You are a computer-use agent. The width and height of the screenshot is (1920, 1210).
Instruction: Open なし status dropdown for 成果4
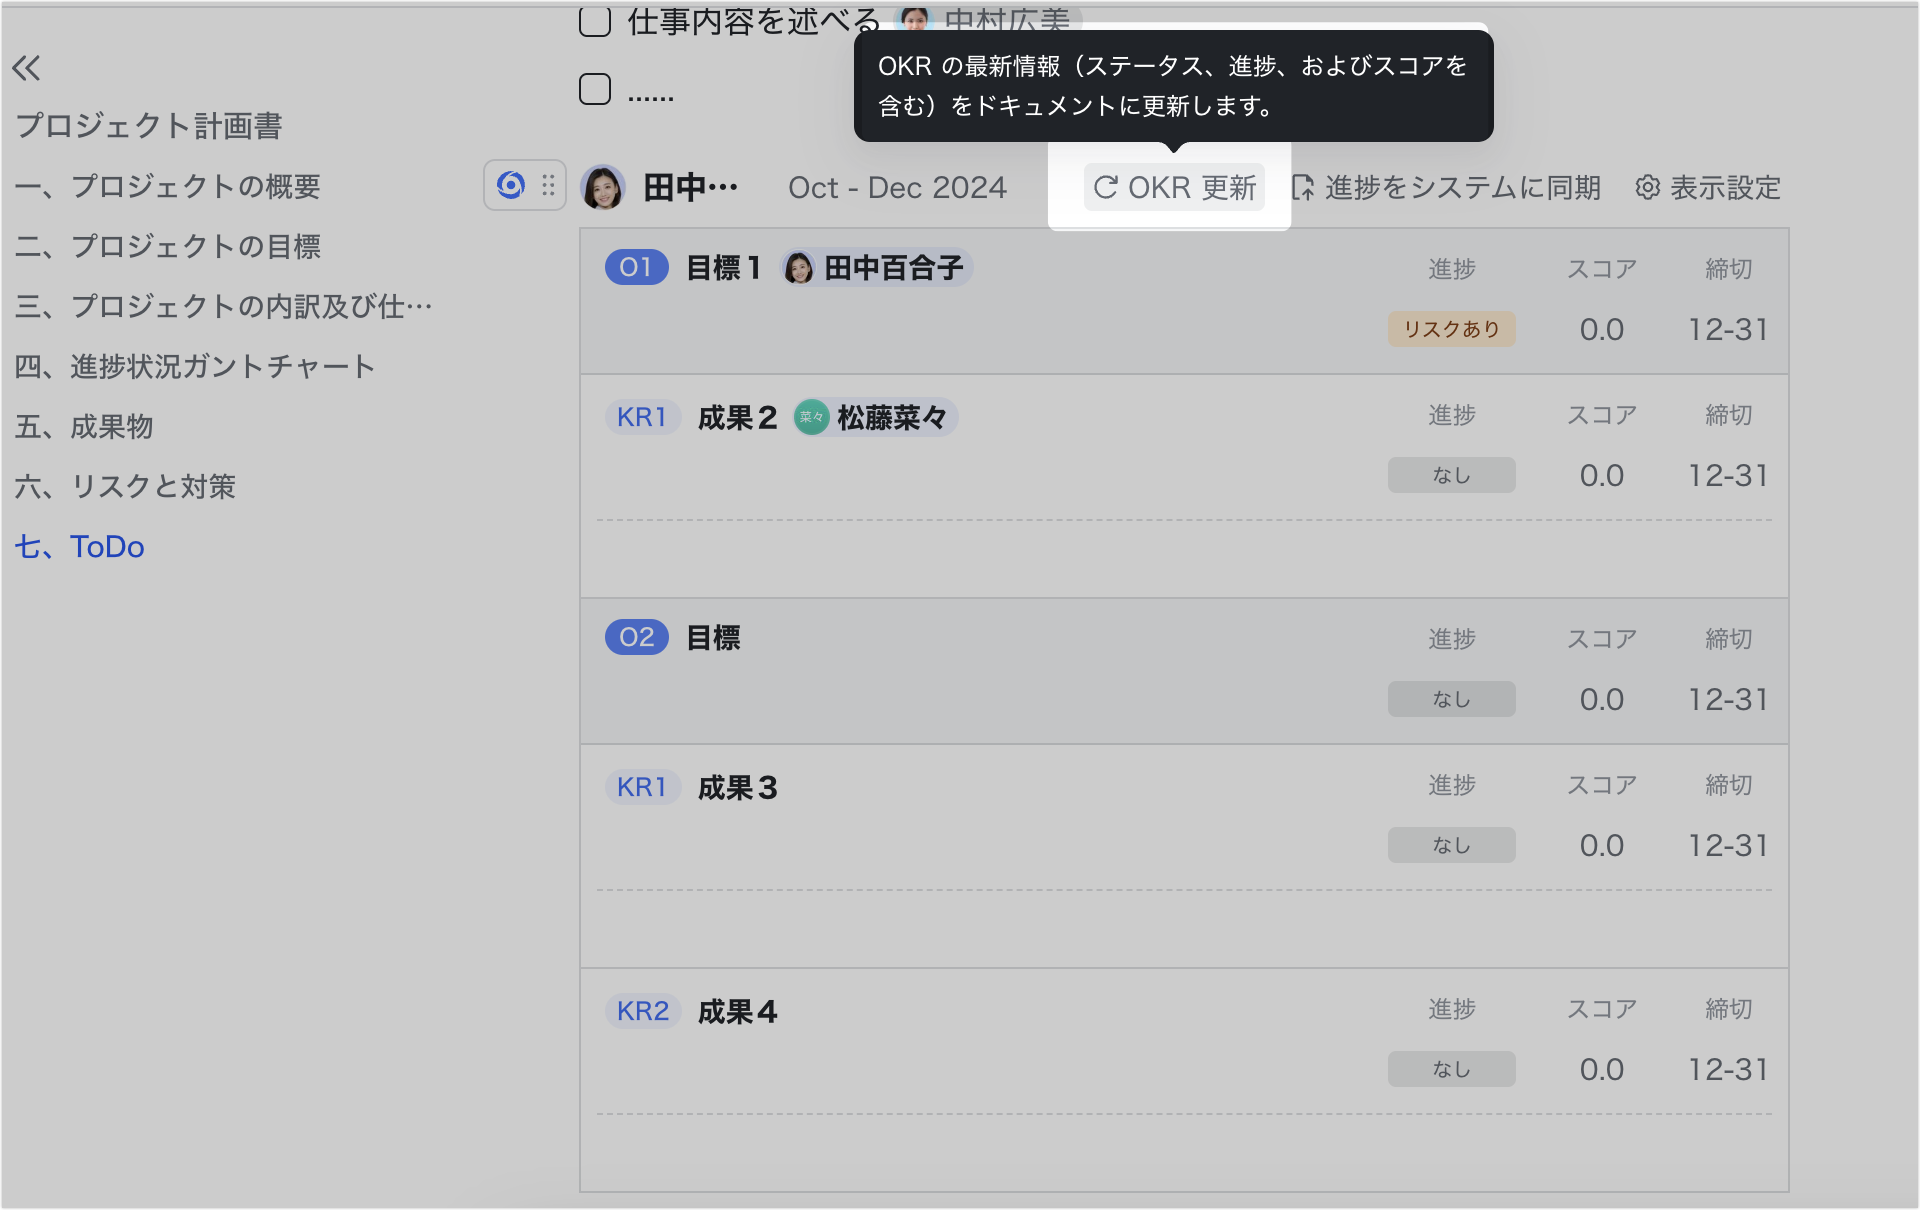click(1451, 1069)
